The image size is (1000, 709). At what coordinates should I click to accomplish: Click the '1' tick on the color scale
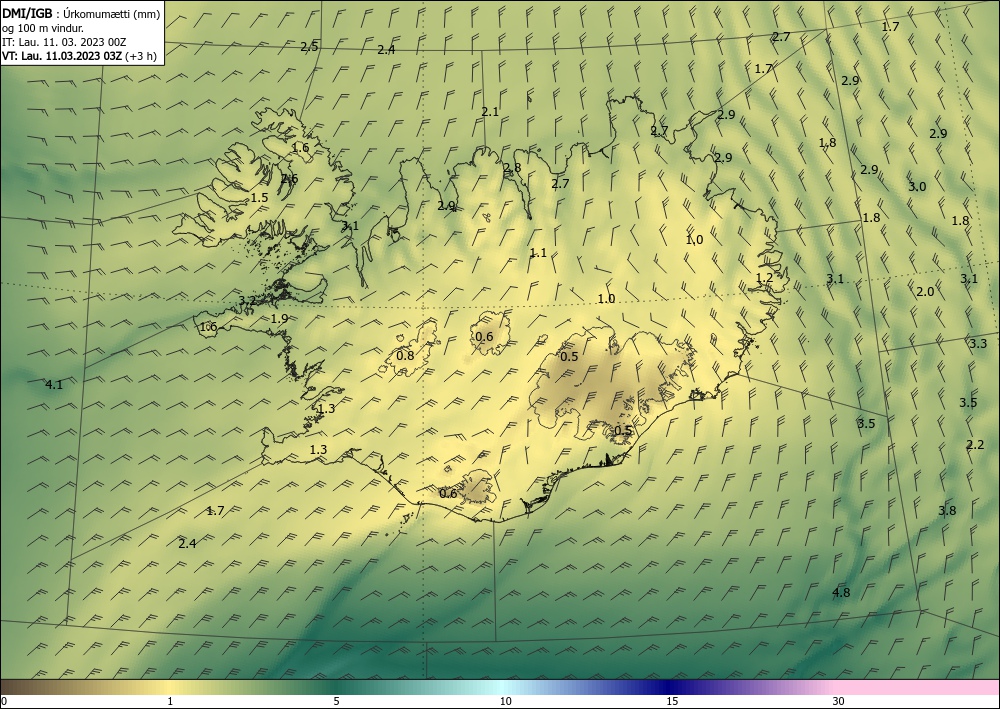(x=170, y=701)
